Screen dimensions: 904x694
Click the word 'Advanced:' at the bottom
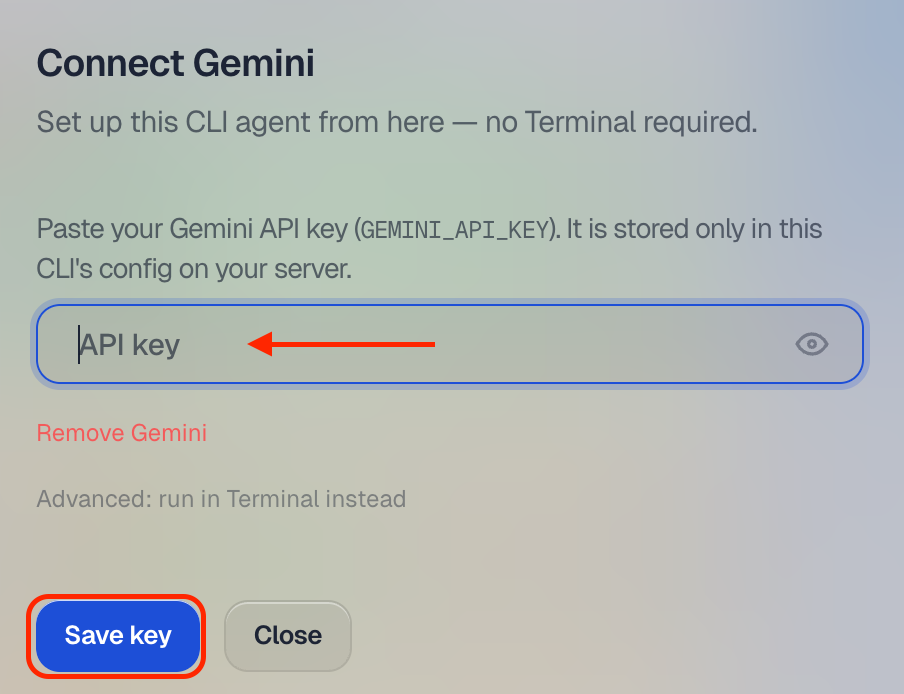pyautogui.click(x=94, y=499)
